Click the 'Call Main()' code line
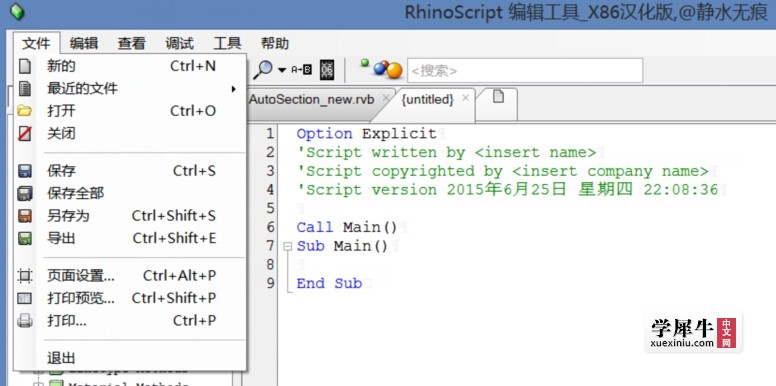 tap(347, 227)
